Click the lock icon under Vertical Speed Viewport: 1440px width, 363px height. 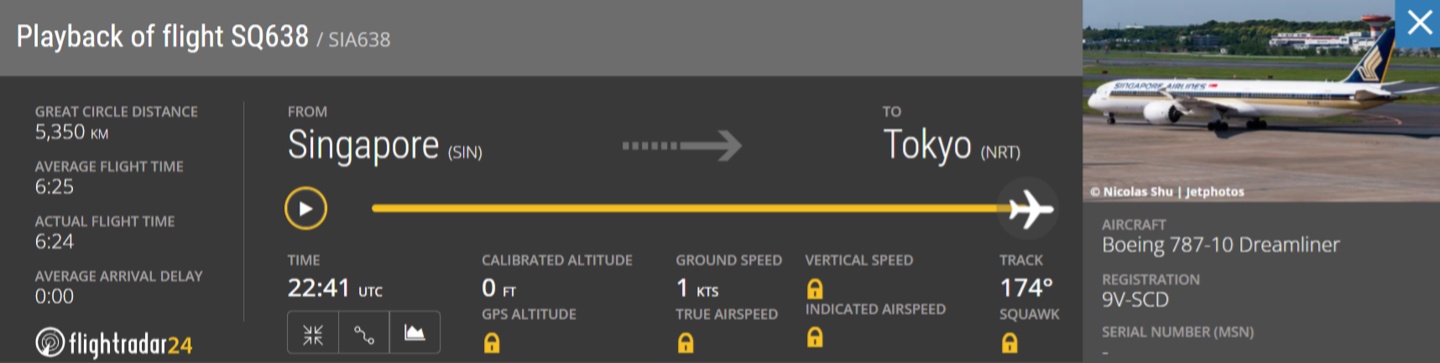pos(815,290)
